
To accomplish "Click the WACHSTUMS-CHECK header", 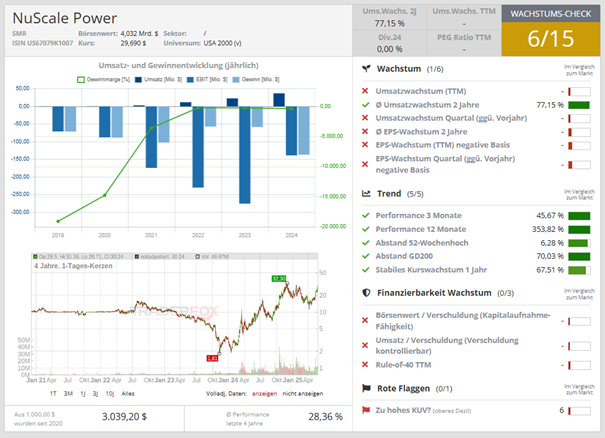I will coord(551,14).
